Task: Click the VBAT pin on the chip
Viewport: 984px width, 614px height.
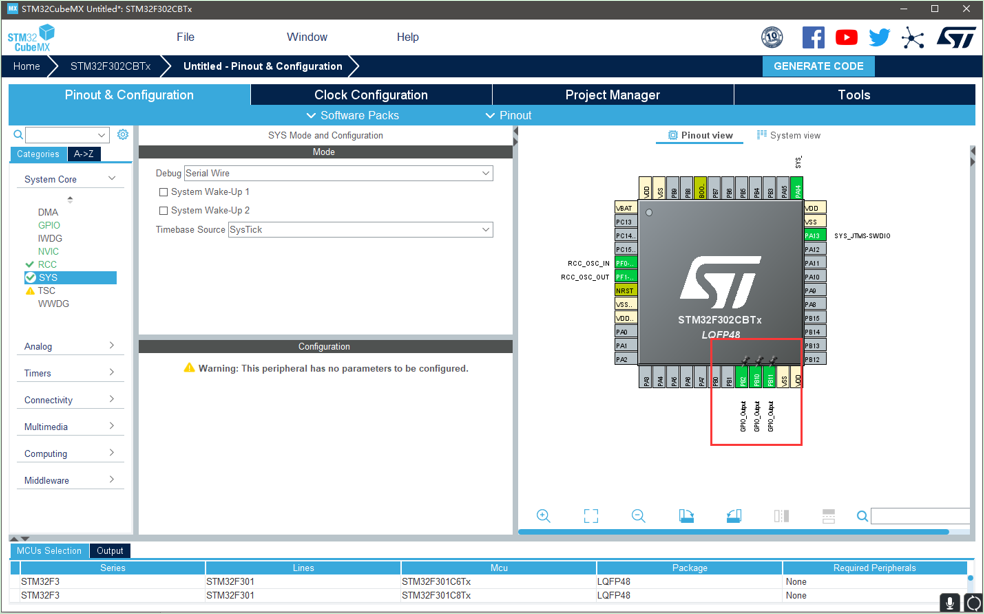Action: pyautogui.click(x=626, y=208)
